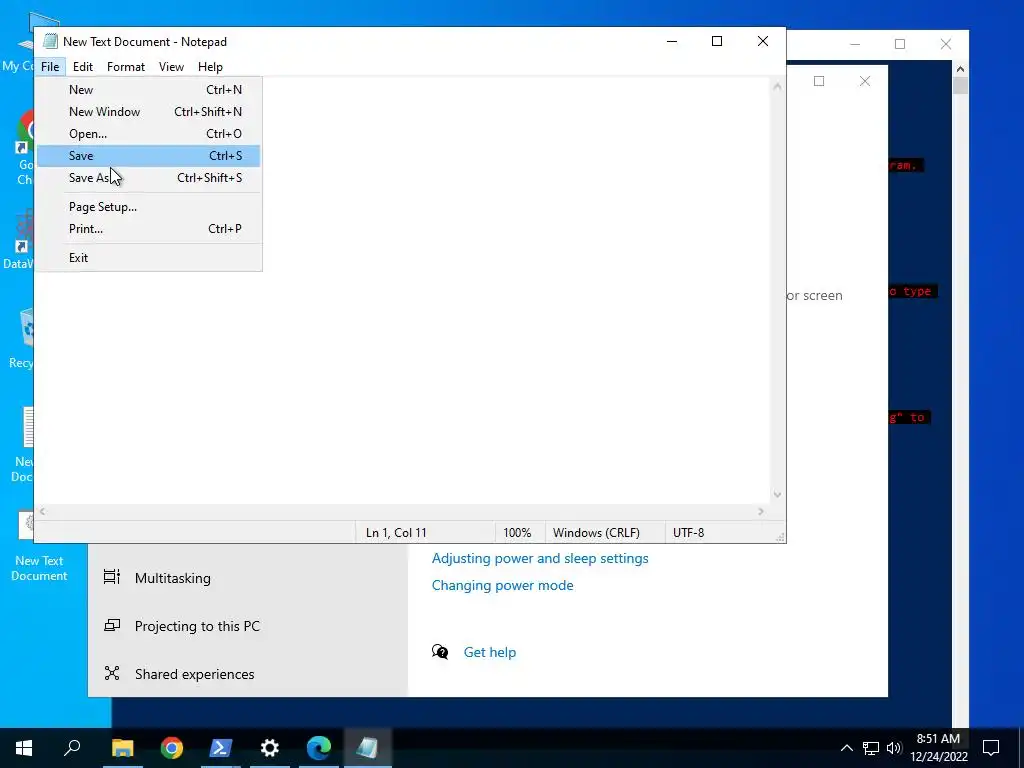
Task: Open the Format menu in Notepad
Action: tap(126, 67)
